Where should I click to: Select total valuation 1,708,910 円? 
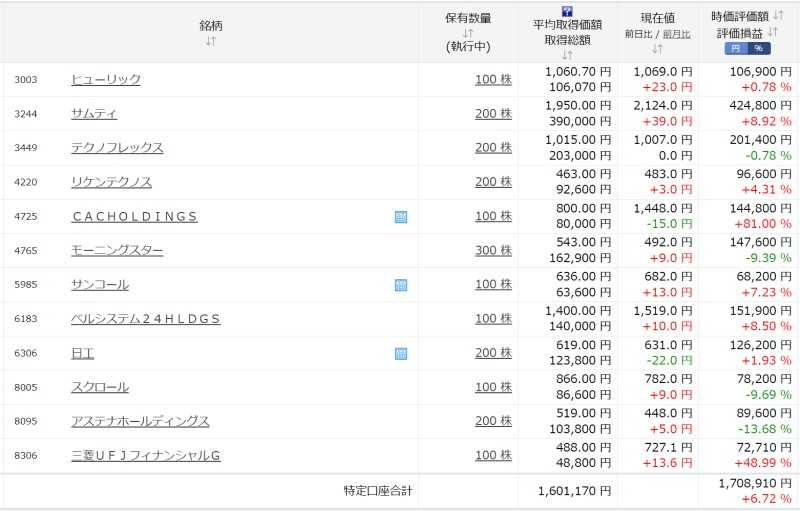click(755, 483)
